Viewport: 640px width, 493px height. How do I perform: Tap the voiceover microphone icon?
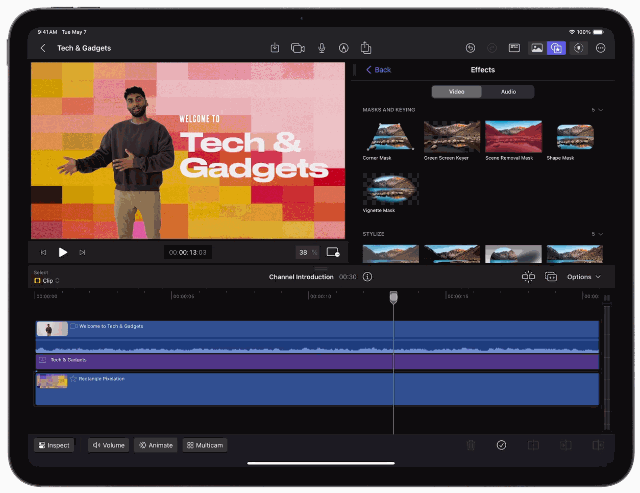[322, 48]
